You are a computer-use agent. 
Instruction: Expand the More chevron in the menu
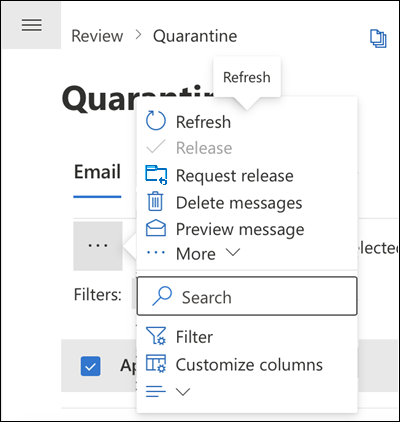(x=233, y=253)
